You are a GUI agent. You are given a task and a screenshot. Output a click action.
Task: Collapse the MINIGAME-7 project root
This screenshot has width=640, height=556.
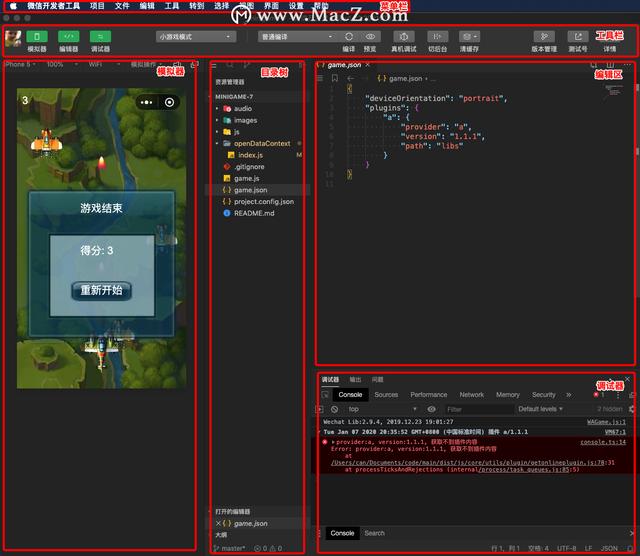(234, 97)
